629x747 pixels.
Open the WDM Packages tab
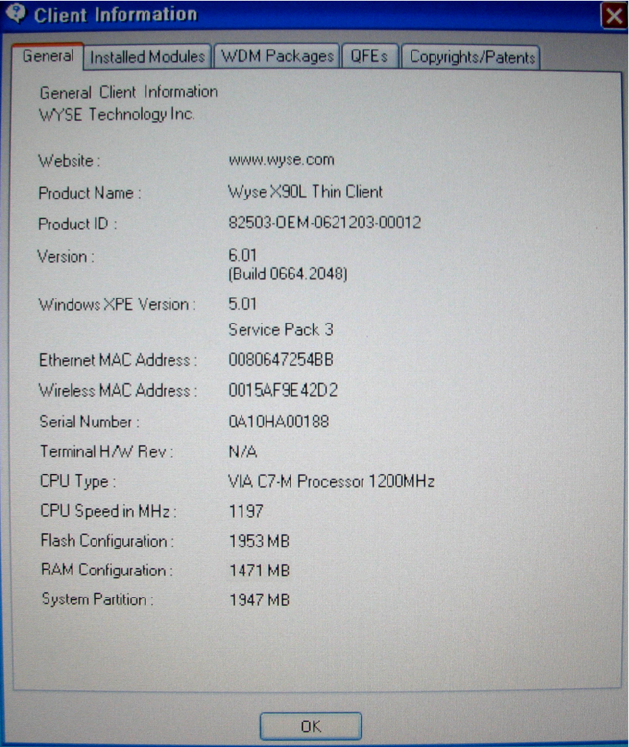pyautogui.click(x=277, y=56)
